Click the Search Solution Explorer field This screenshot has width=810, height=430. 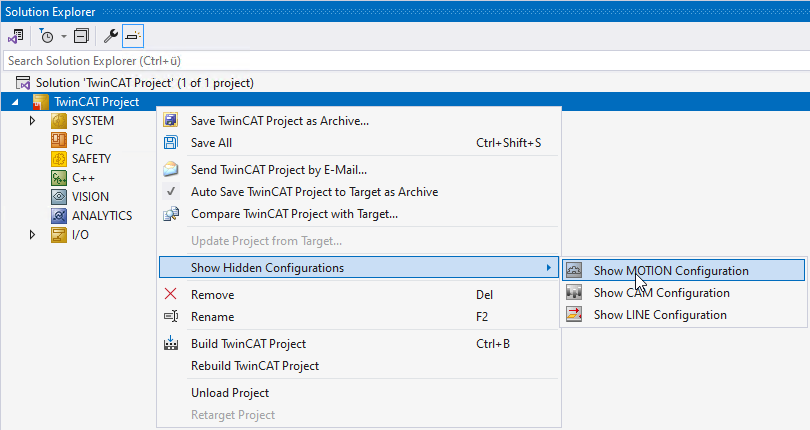click(405, 61)
